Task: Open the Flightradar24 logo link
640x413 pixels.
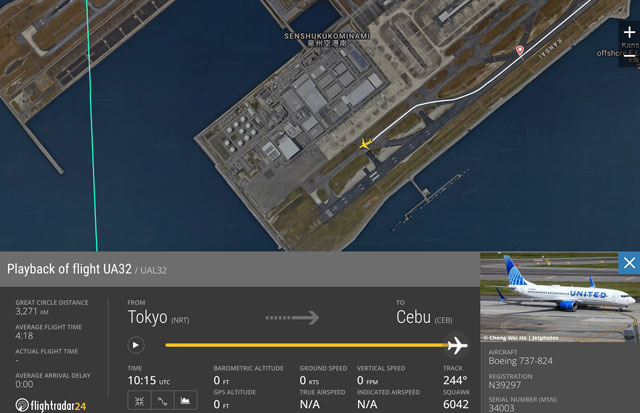Action: (x=51, y=405)
